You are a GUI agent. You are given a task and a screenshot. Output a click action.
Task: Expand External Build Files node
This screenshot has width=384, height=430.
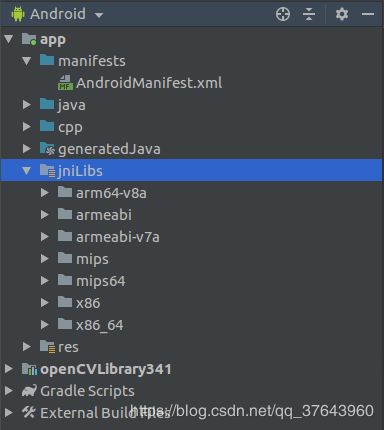[x=9, y=413]
